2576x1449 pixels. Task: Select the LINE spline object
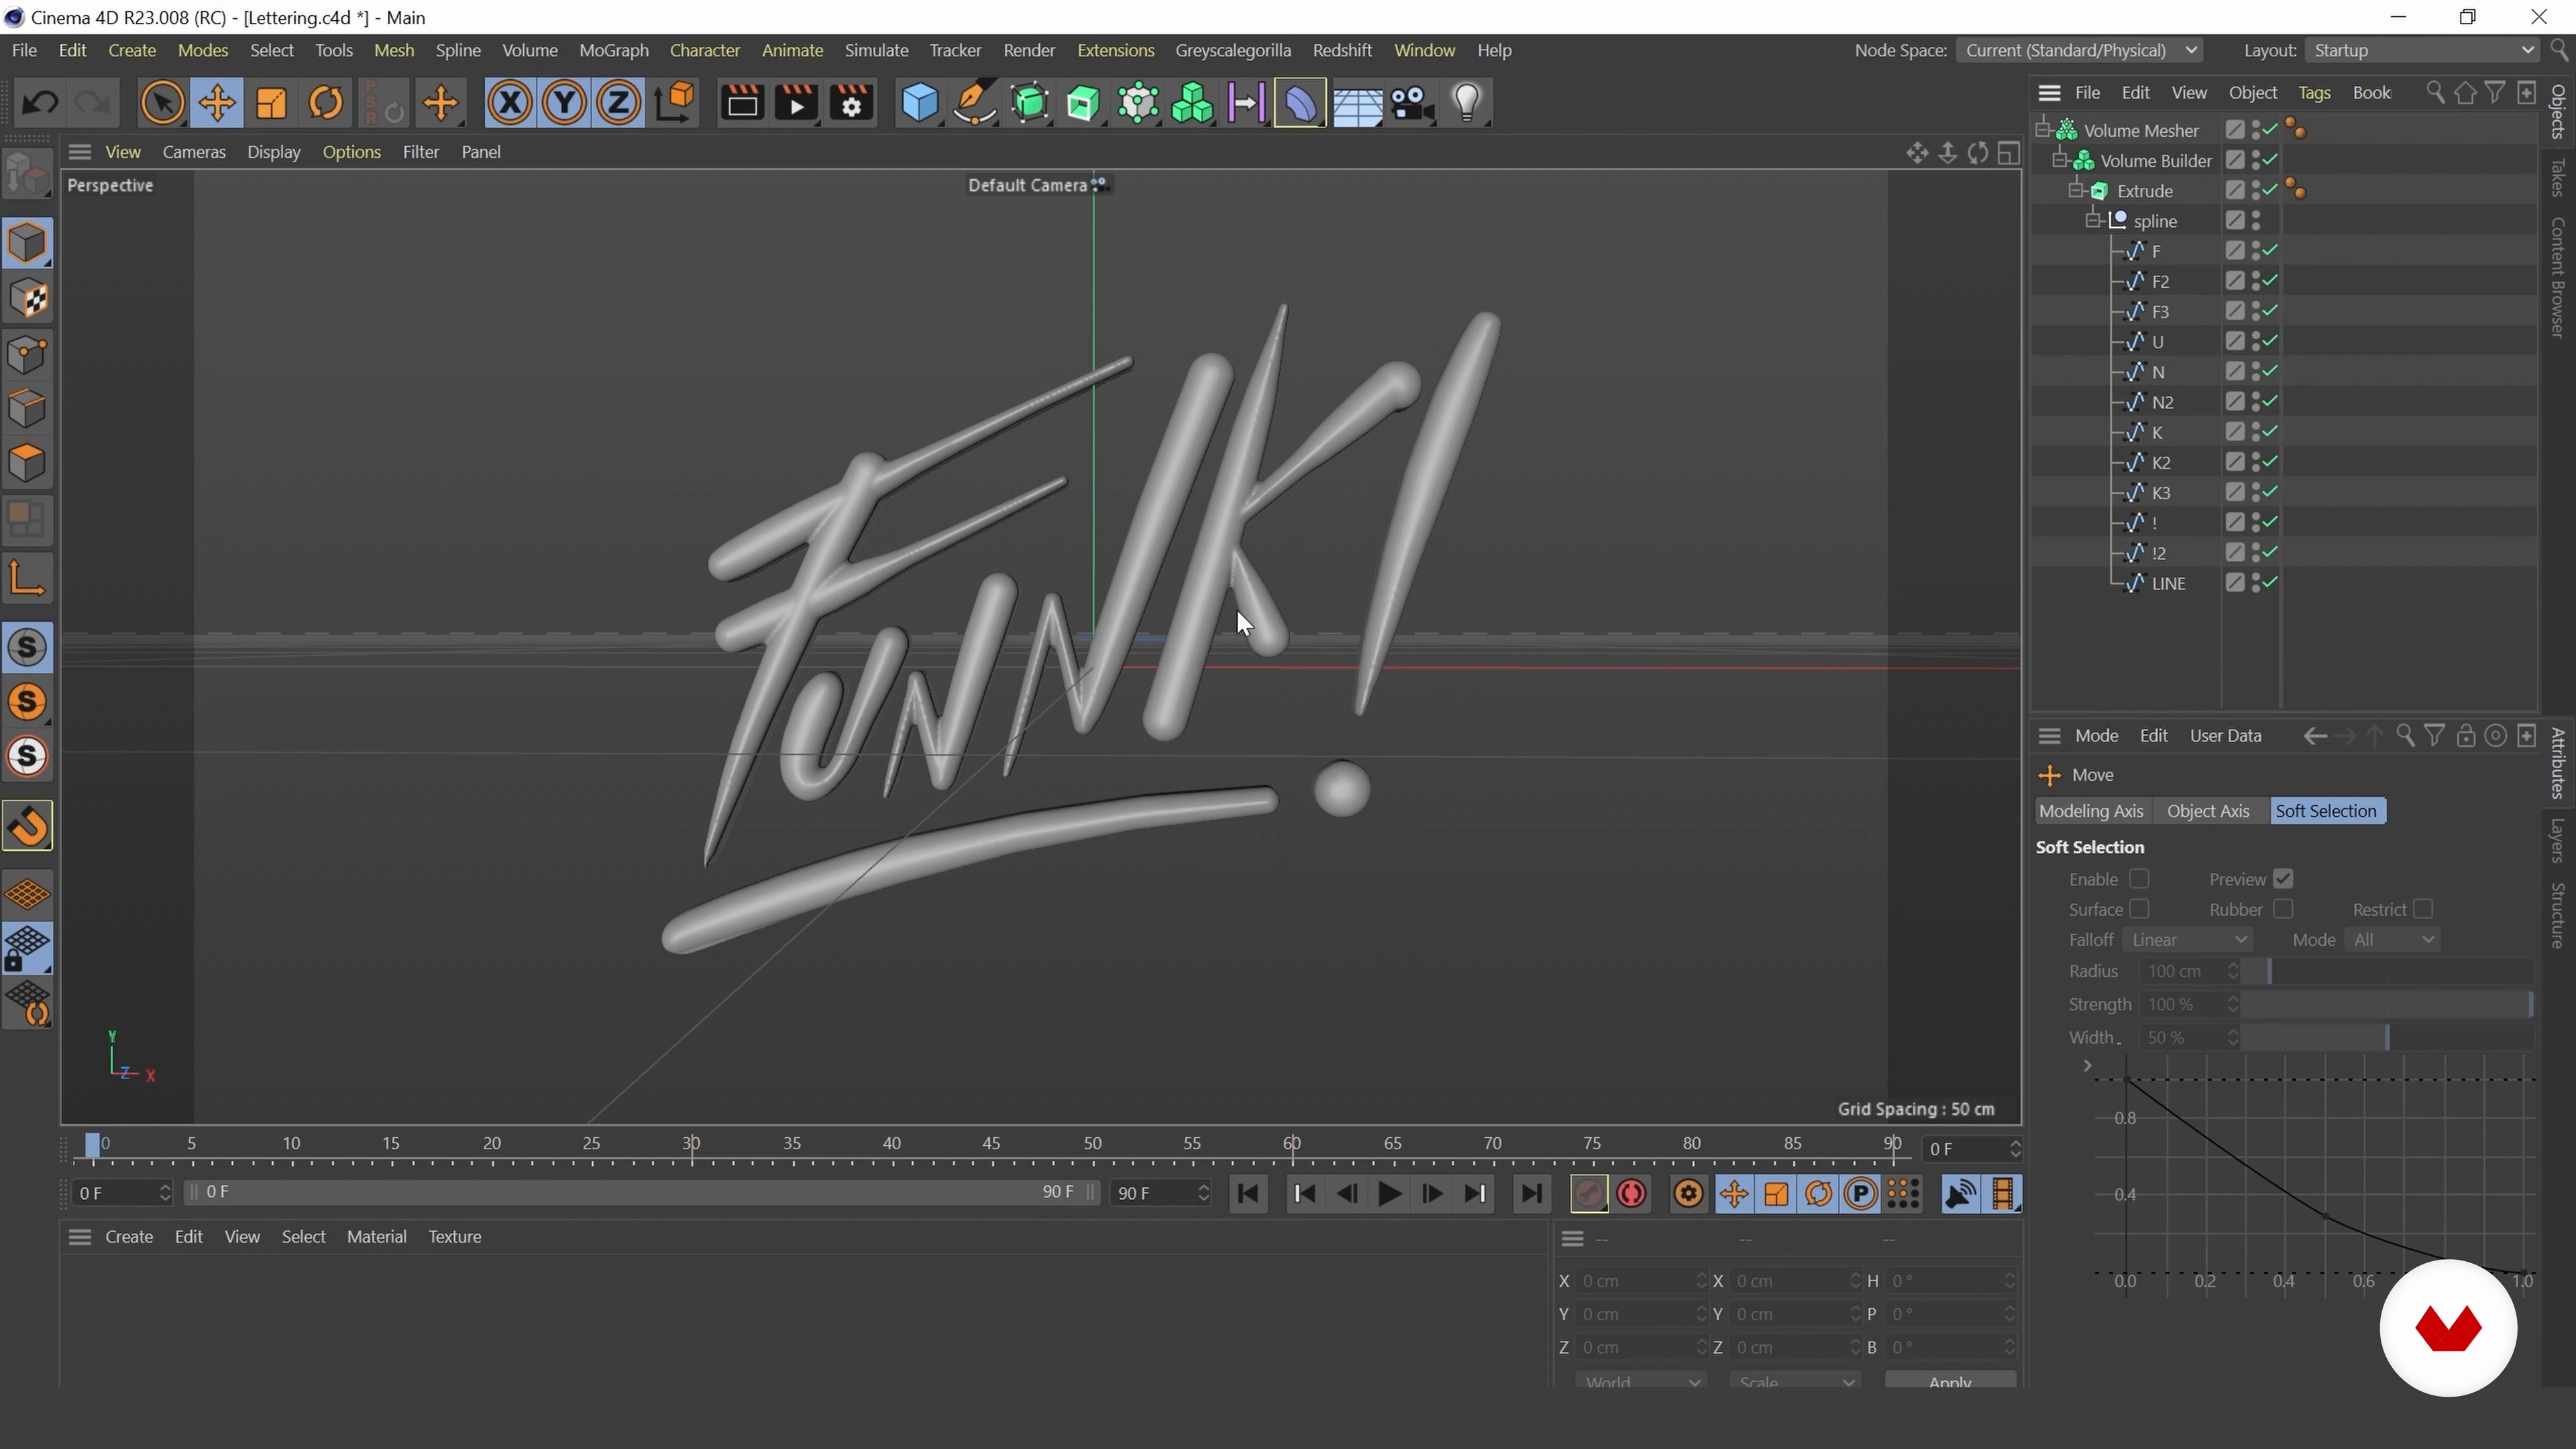[2168, 583]
